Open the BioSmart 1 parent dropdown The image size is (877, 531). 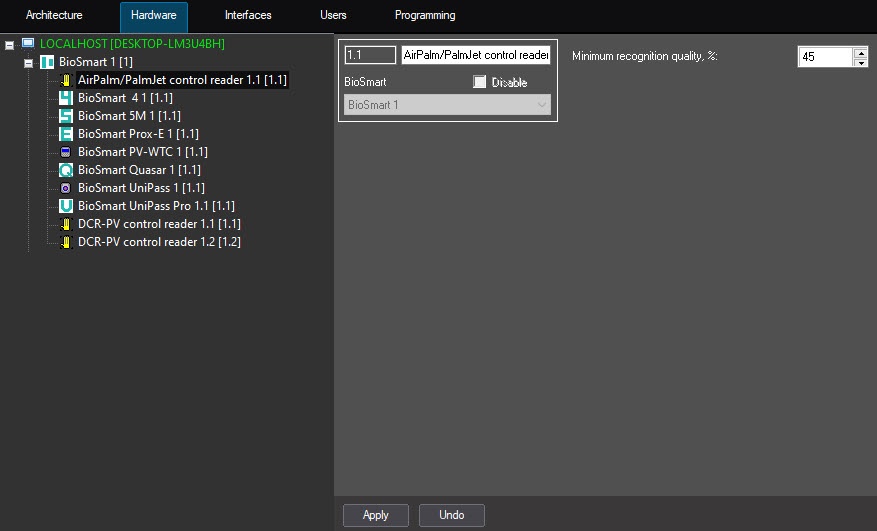click(x=447, y=105)
